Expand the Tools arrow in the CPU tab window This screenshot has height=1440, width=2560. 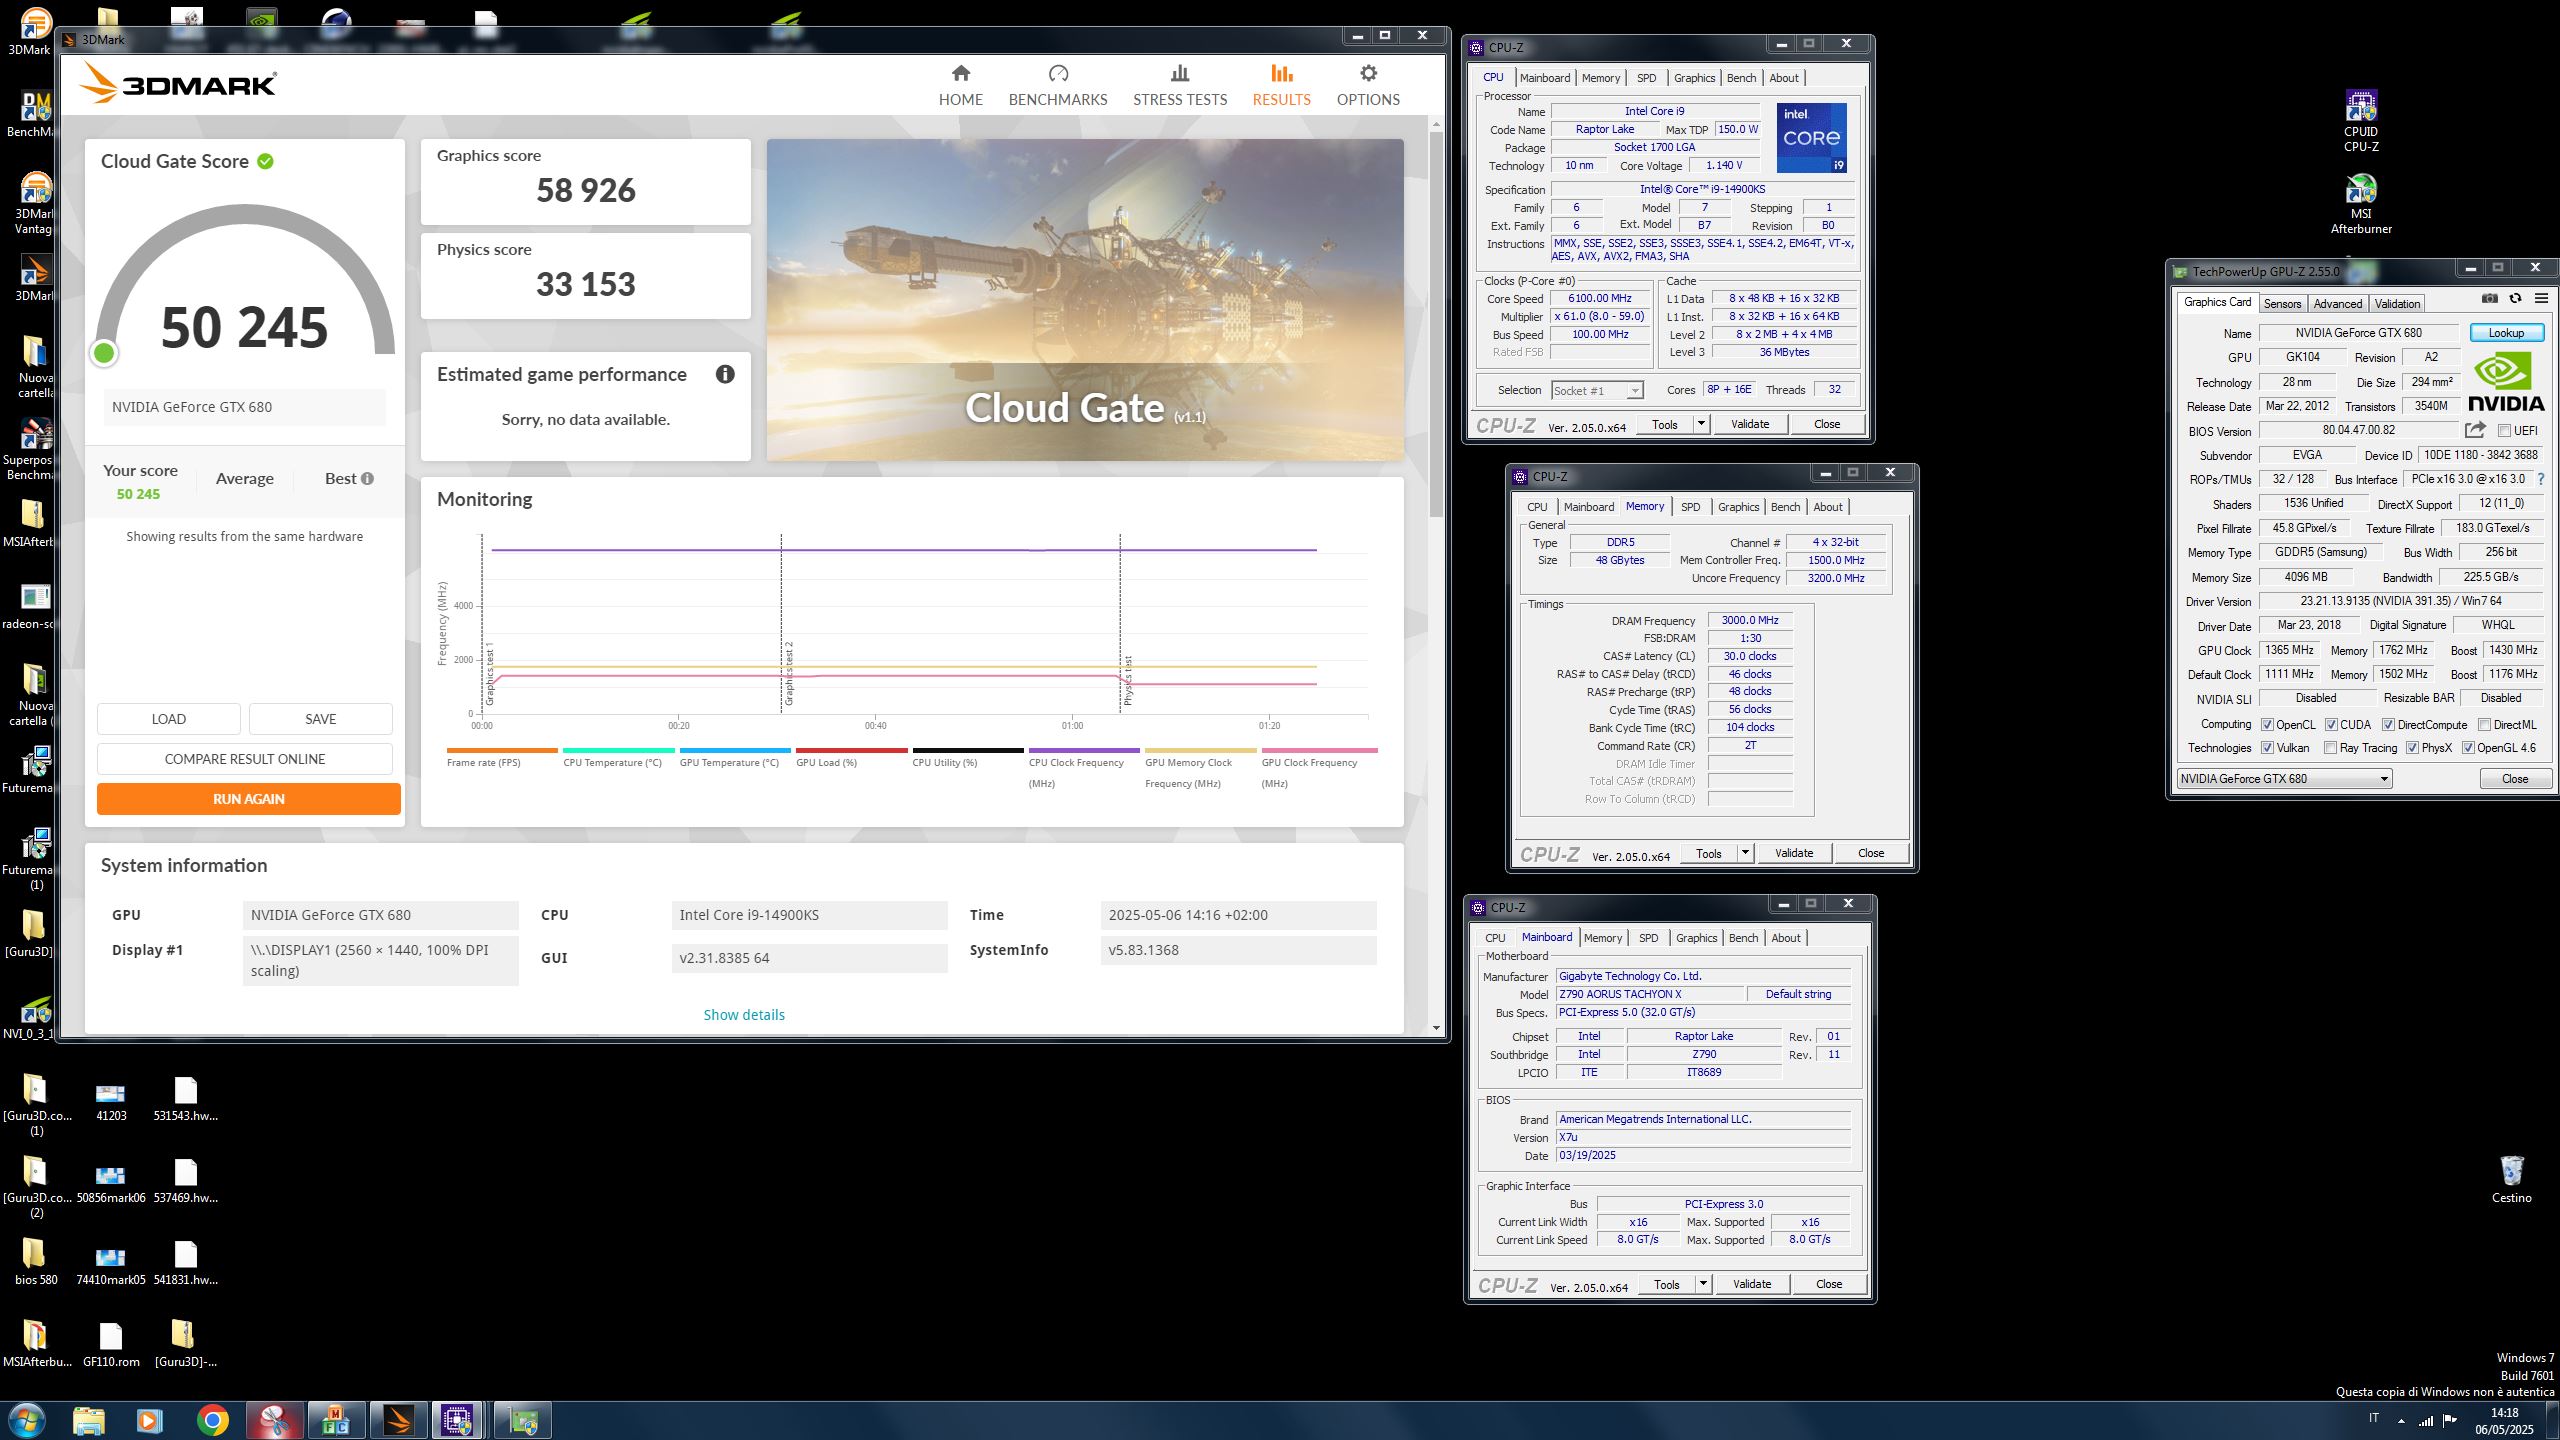pos(1700,424)
